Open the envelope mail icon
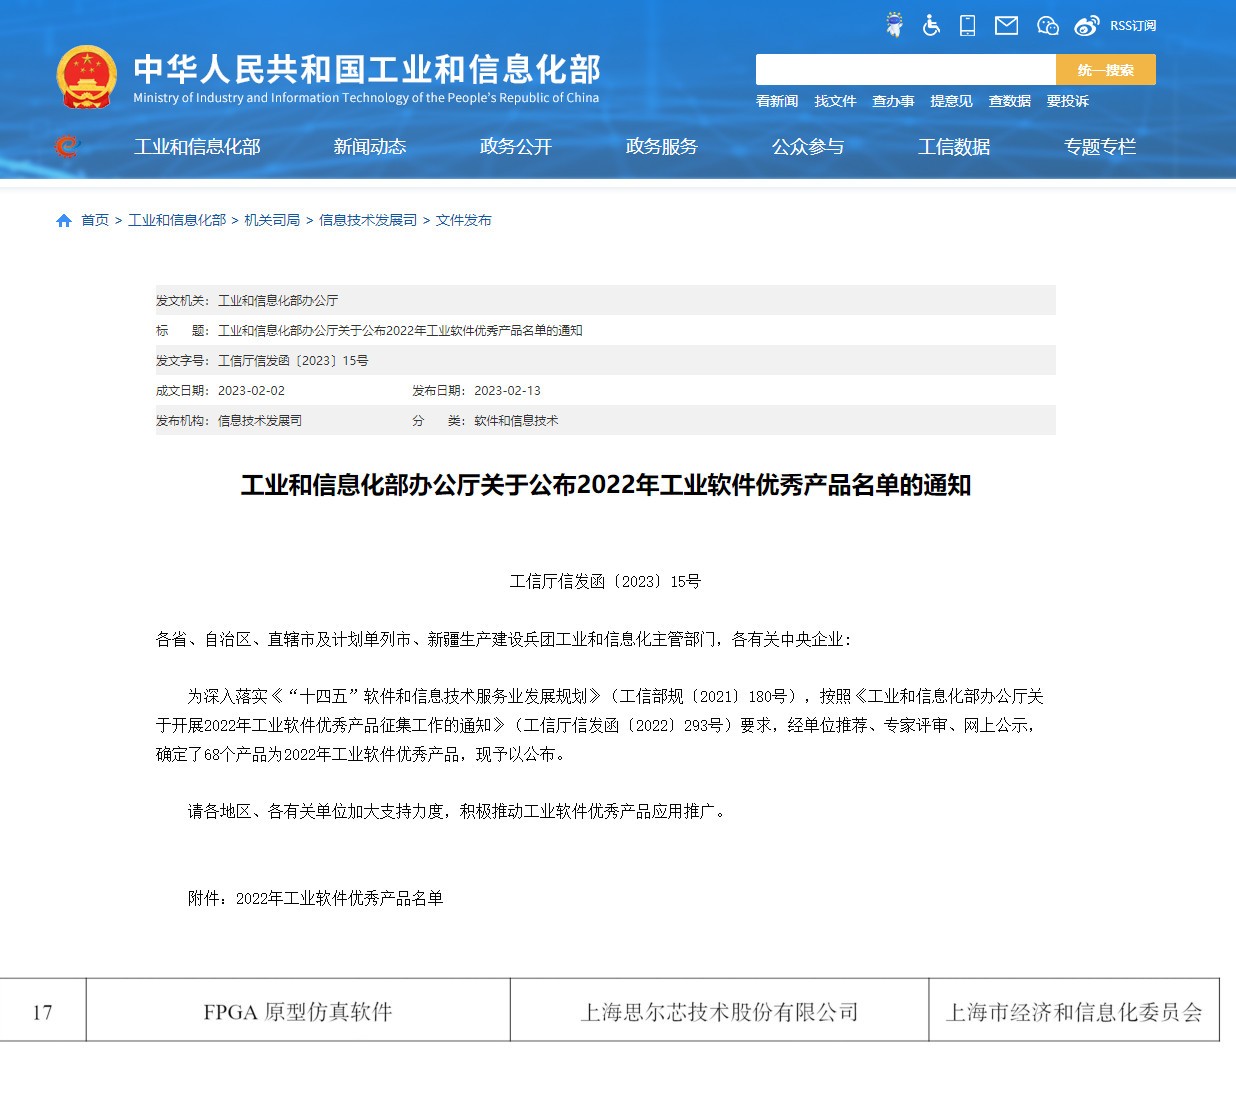The image size is (1236, 1110). point(1006,25)
